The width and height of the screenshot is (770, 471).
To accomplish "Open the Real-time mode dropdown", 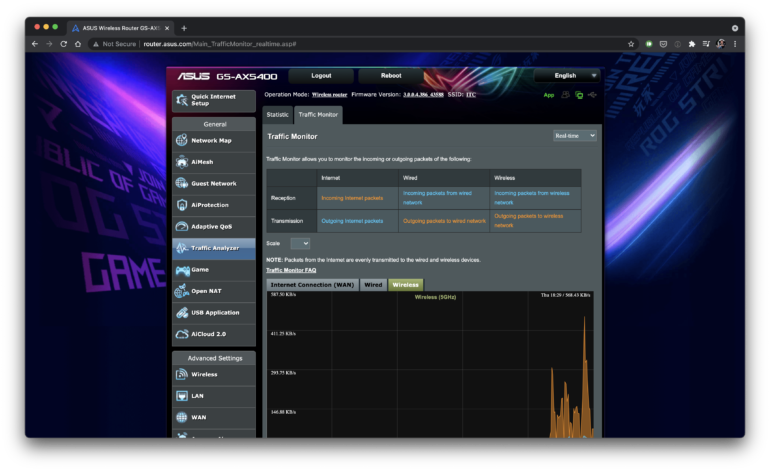I will click(x=575, y=136).
